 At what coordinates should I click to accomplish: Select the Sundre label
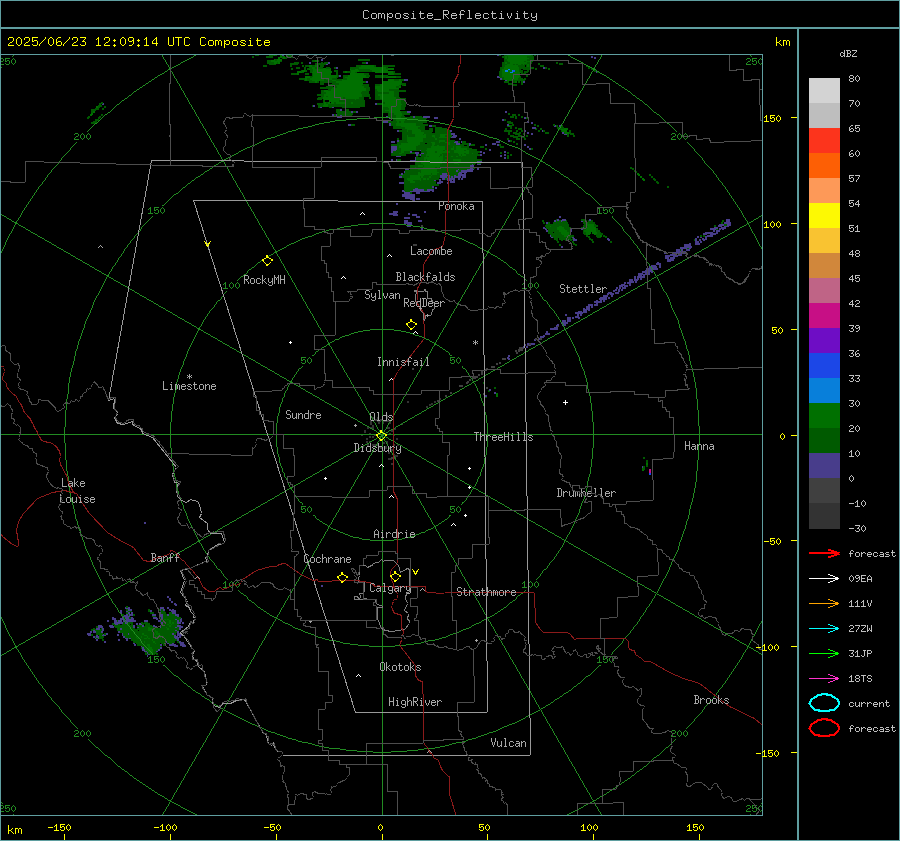(x=303, y=415)
